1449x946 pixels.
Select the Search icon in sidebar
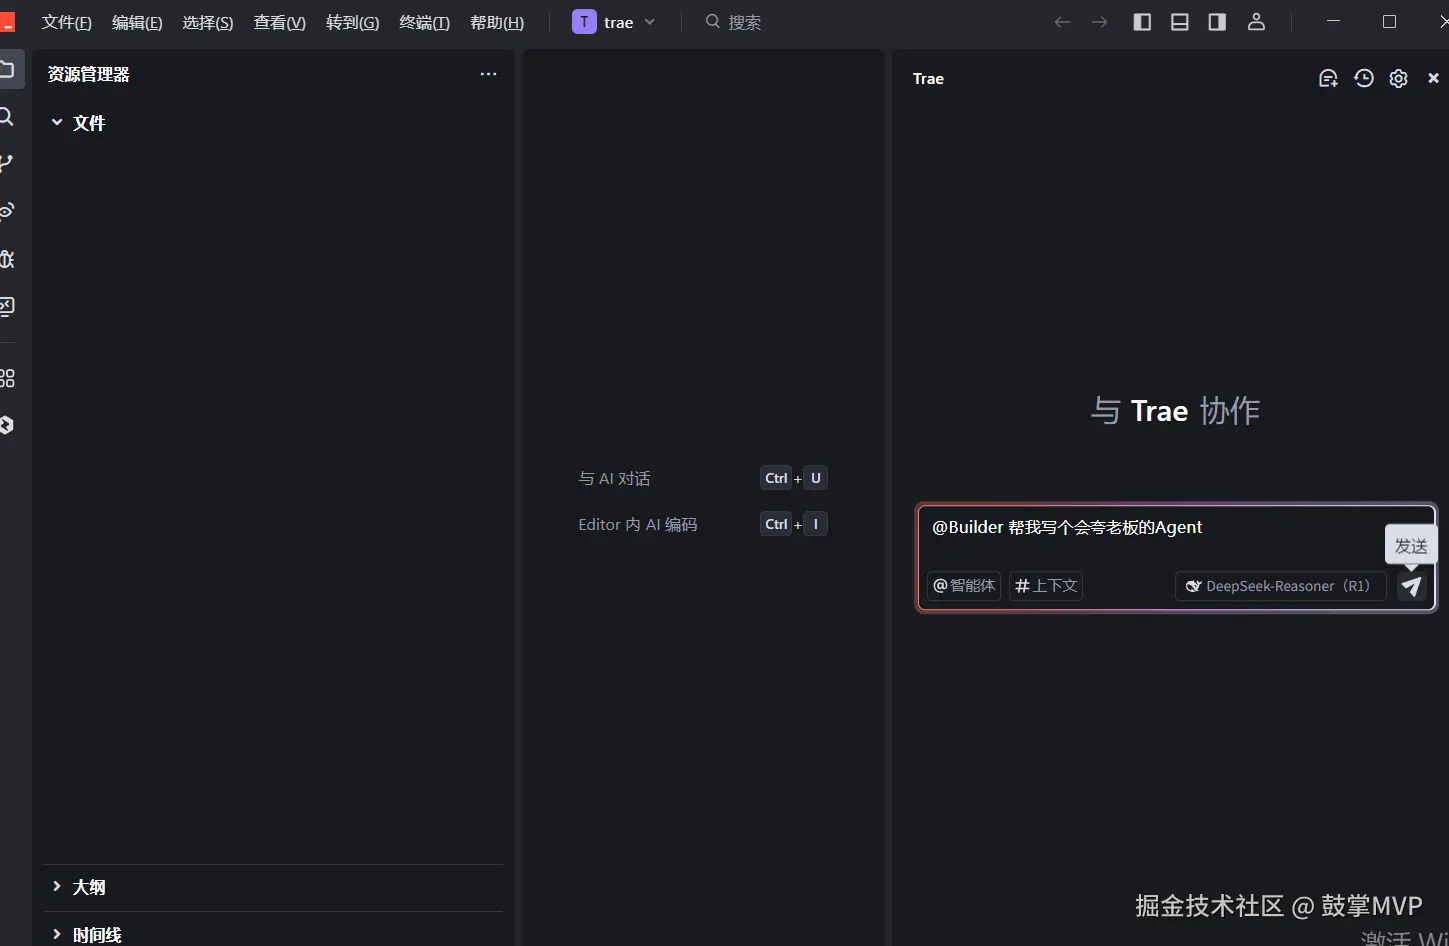point(7,117)
